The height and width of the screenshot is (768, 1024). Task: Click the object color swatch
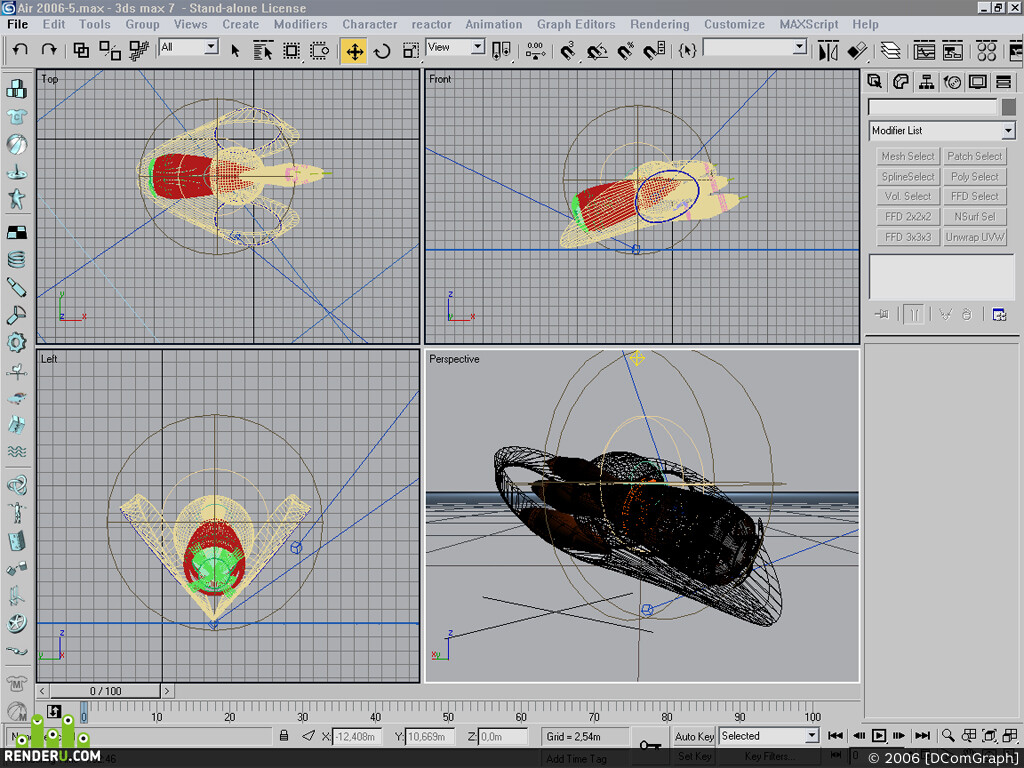click(x=1008, y=107)
